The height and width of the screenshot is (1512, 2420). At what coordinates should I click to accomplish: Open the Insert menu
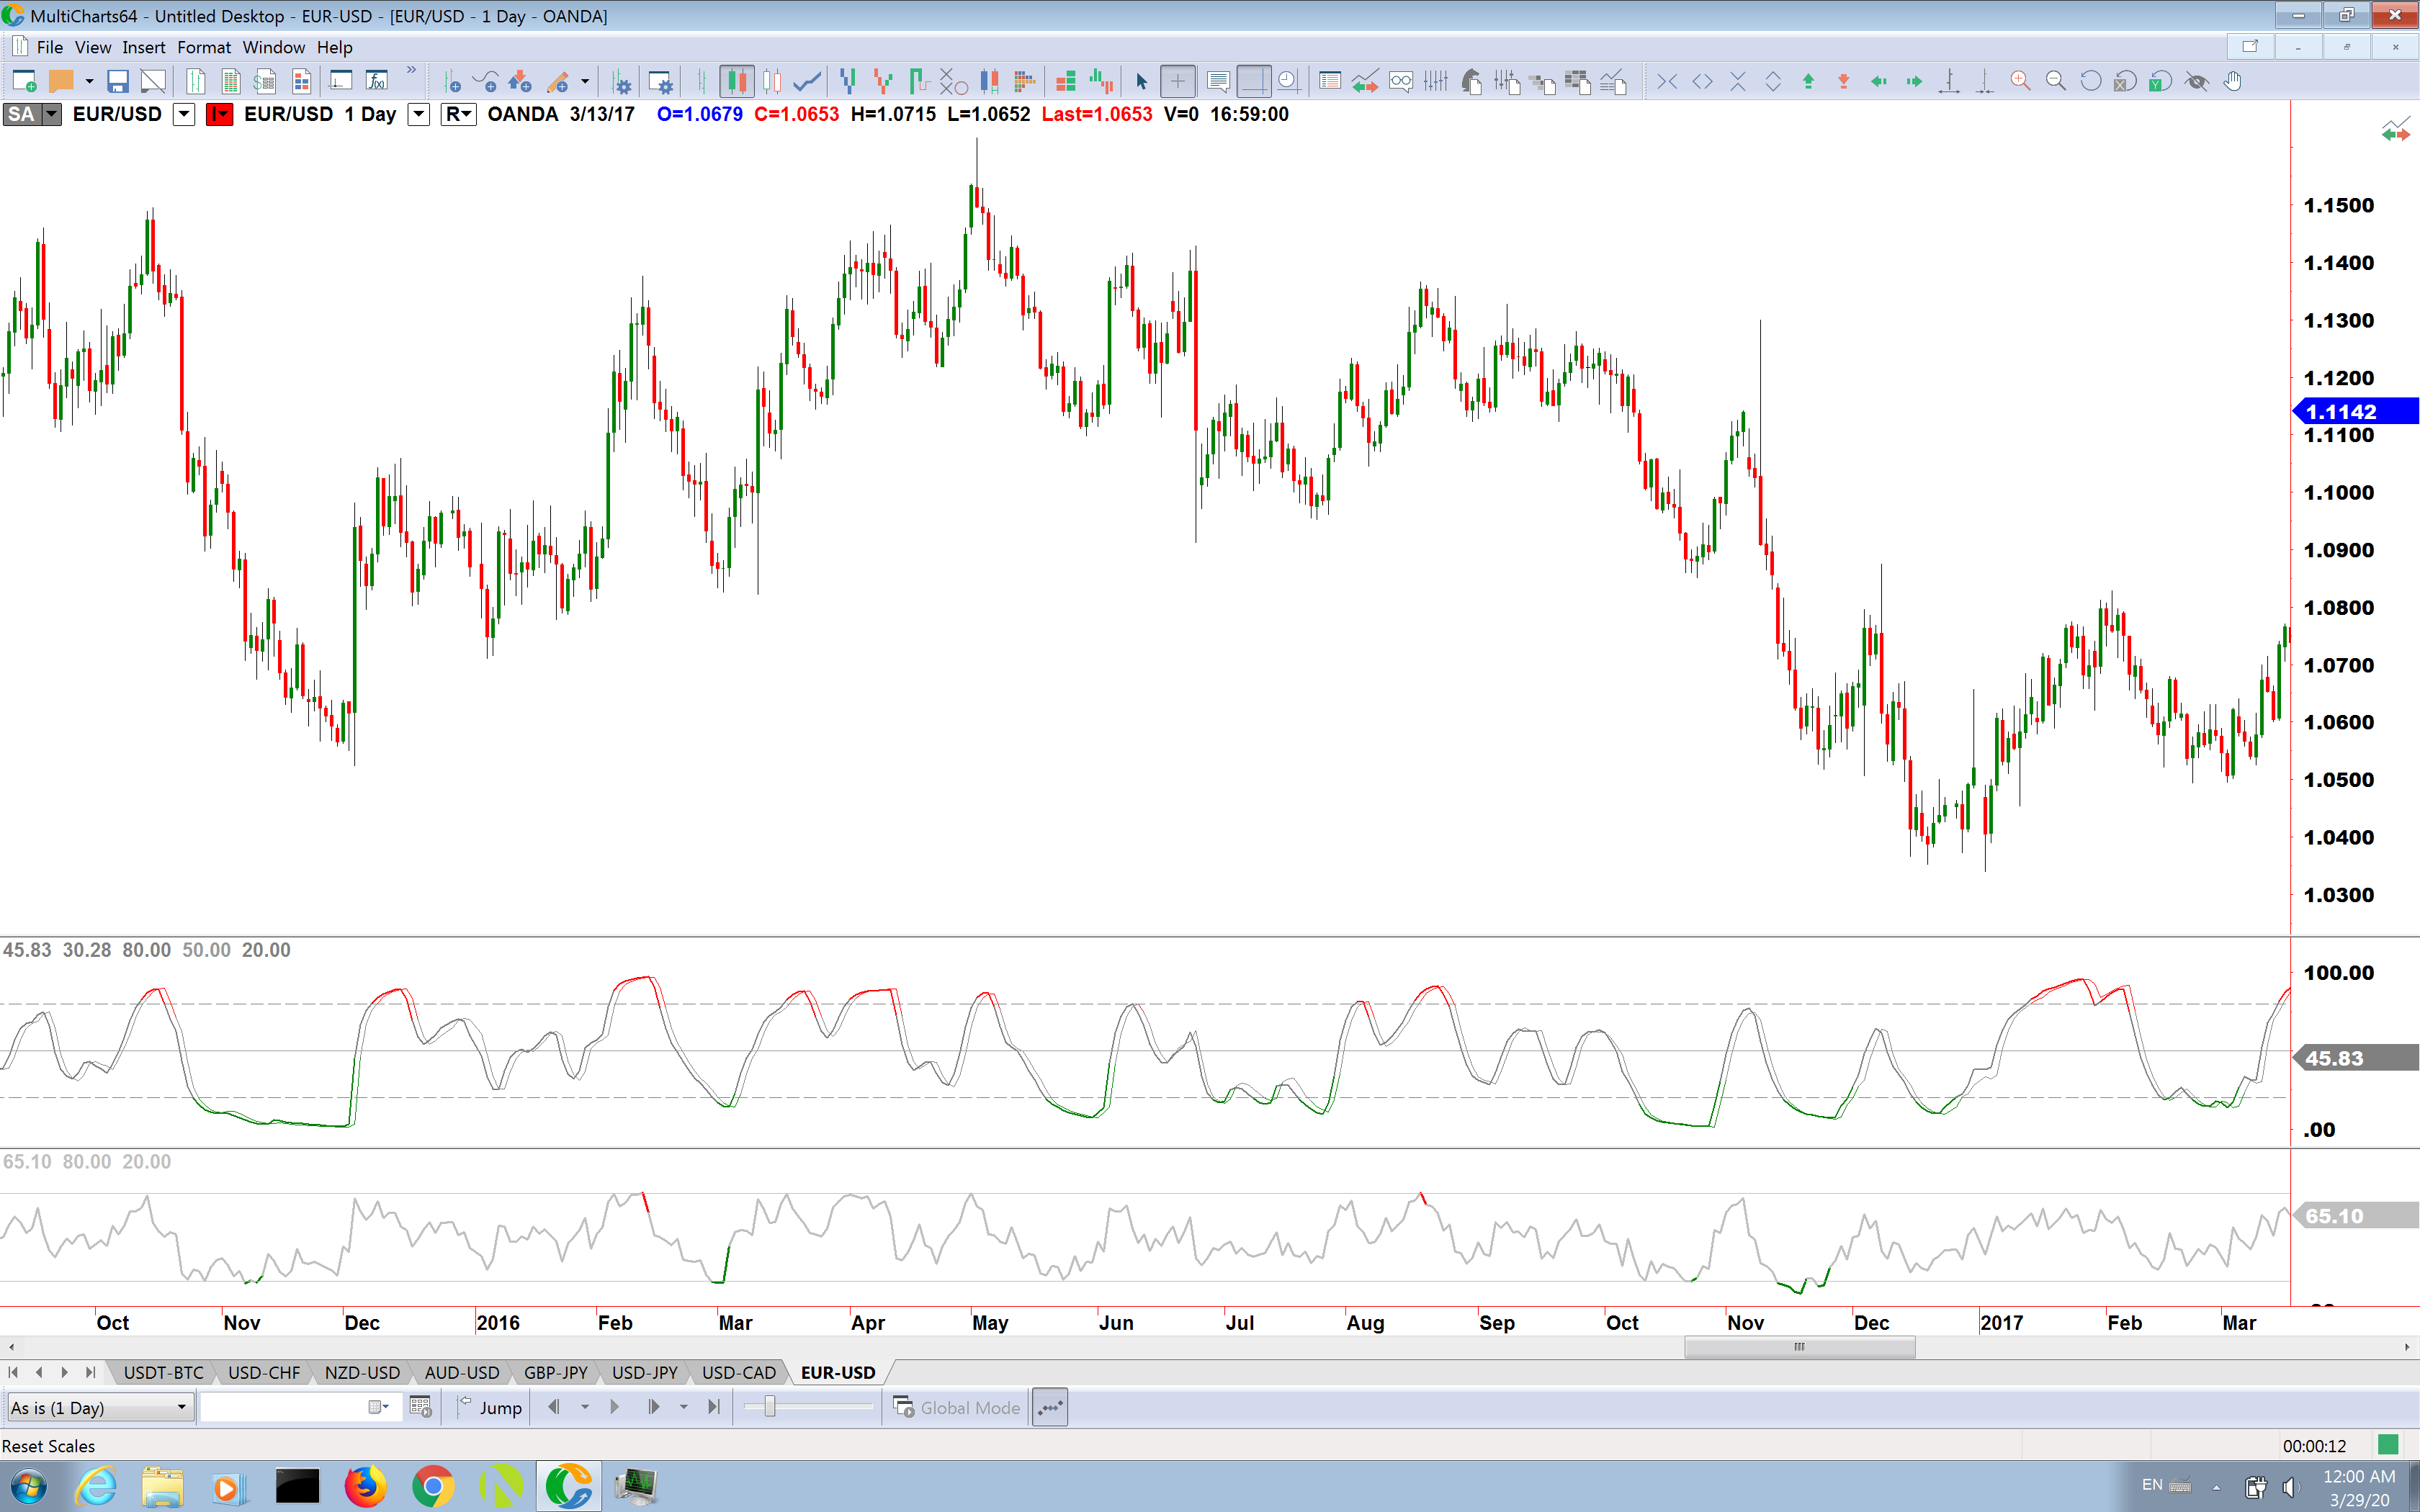[x=144, y=47]
